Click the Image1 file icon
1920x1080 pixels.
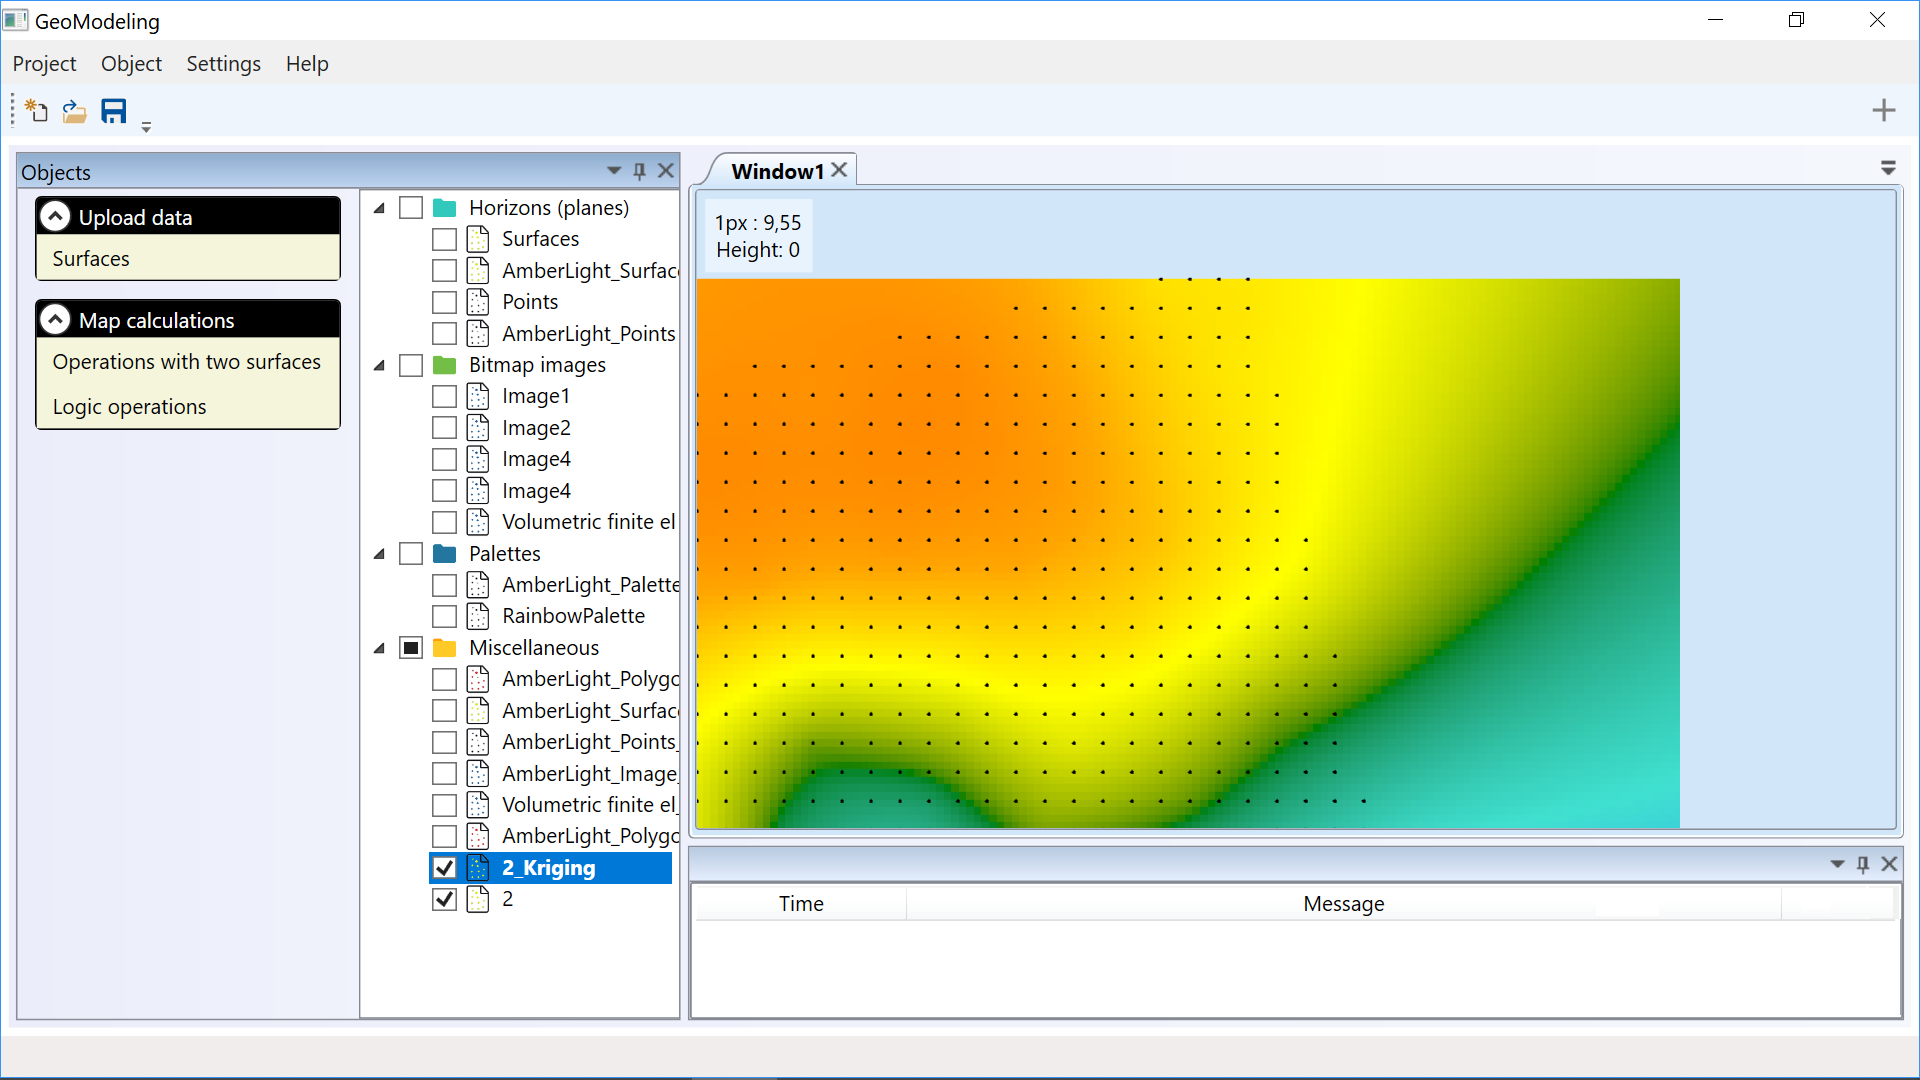(x=478, y=396)
